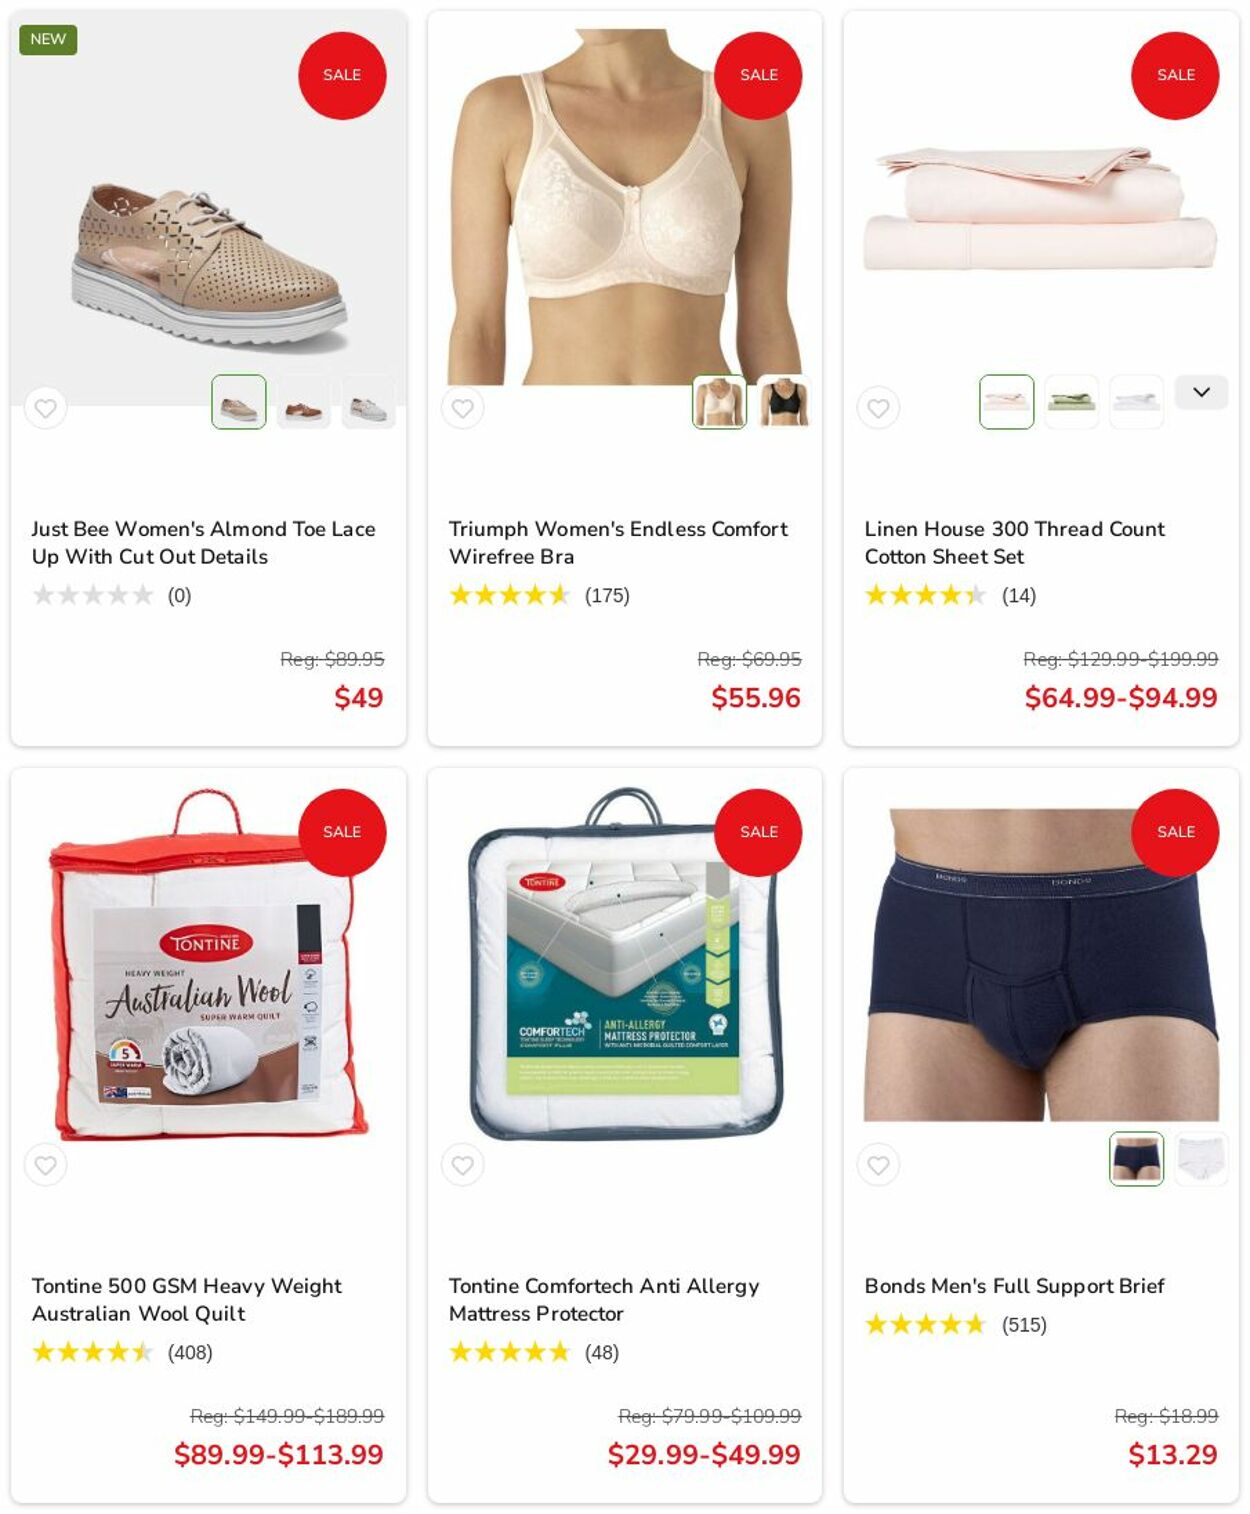
Task: Choose black bra color variant
Action: tap(784, 402)
